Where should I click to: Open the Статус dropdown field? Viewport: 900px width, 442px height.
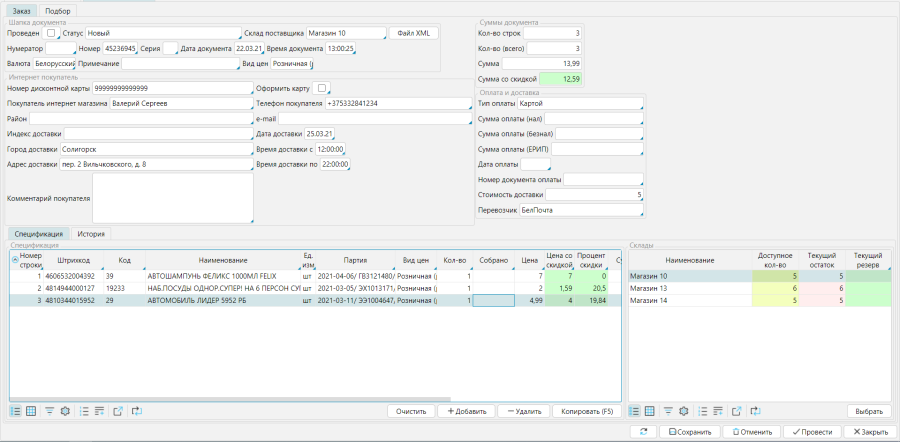click(x=162, y=33)
